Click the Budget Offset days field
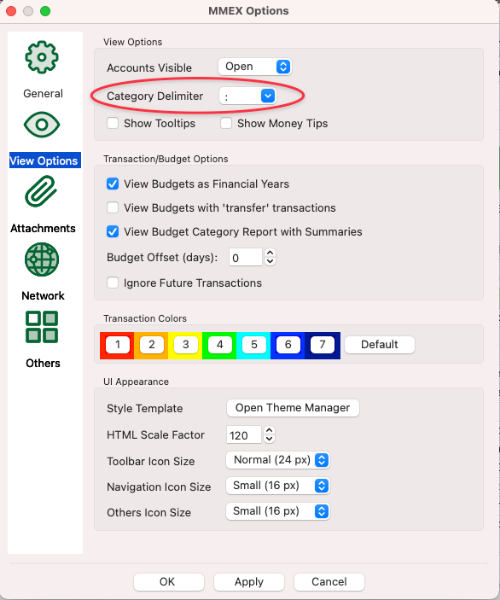 (x=245, y=258)
